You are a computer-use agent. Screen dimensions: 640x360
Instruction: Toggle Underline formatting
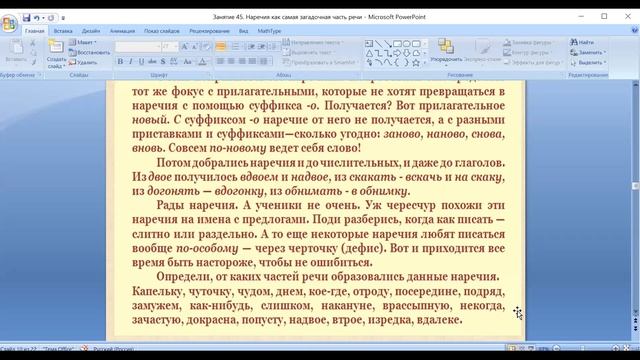pyautogui.click(x=141, y=62)
